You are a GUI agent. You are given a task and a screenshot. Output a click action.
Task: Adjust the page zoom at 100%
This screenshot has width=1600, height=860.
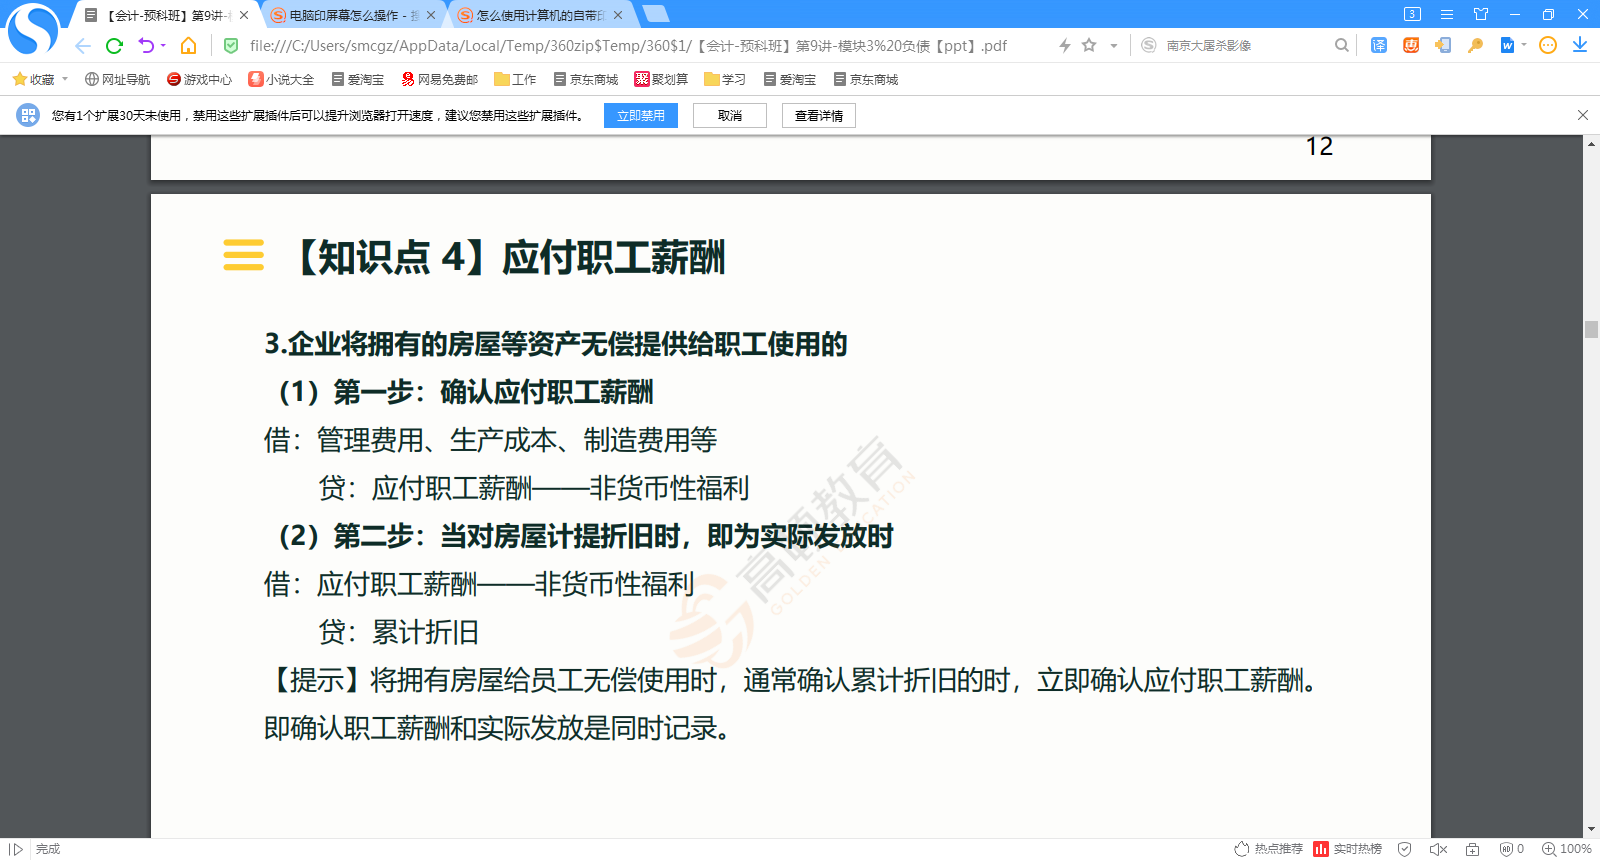coord(1566,849)
